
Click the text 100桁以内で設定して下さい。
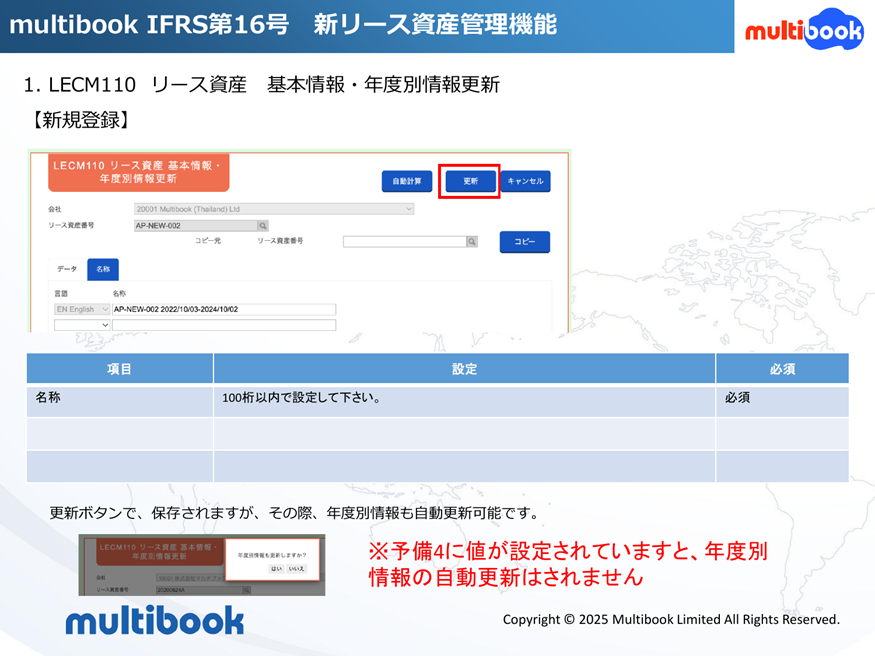(x=301, y=398)
